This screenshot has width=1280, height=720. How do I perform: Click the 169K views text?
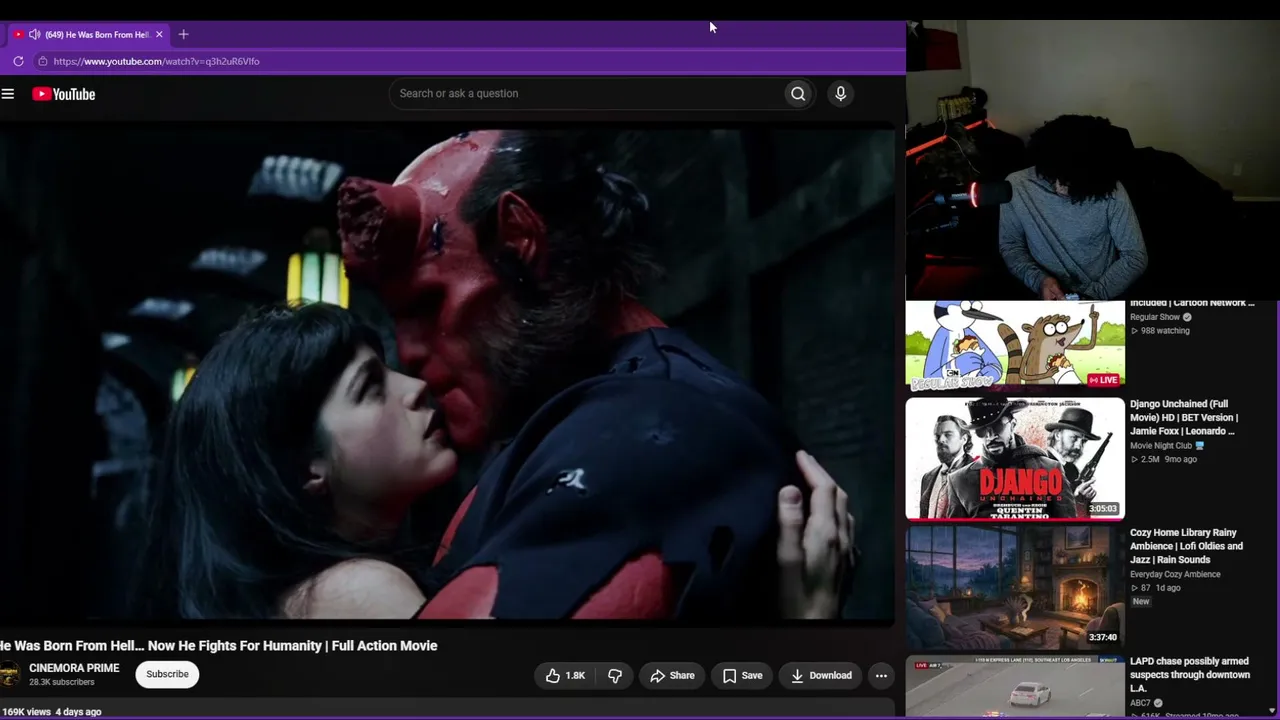point(25,712)
